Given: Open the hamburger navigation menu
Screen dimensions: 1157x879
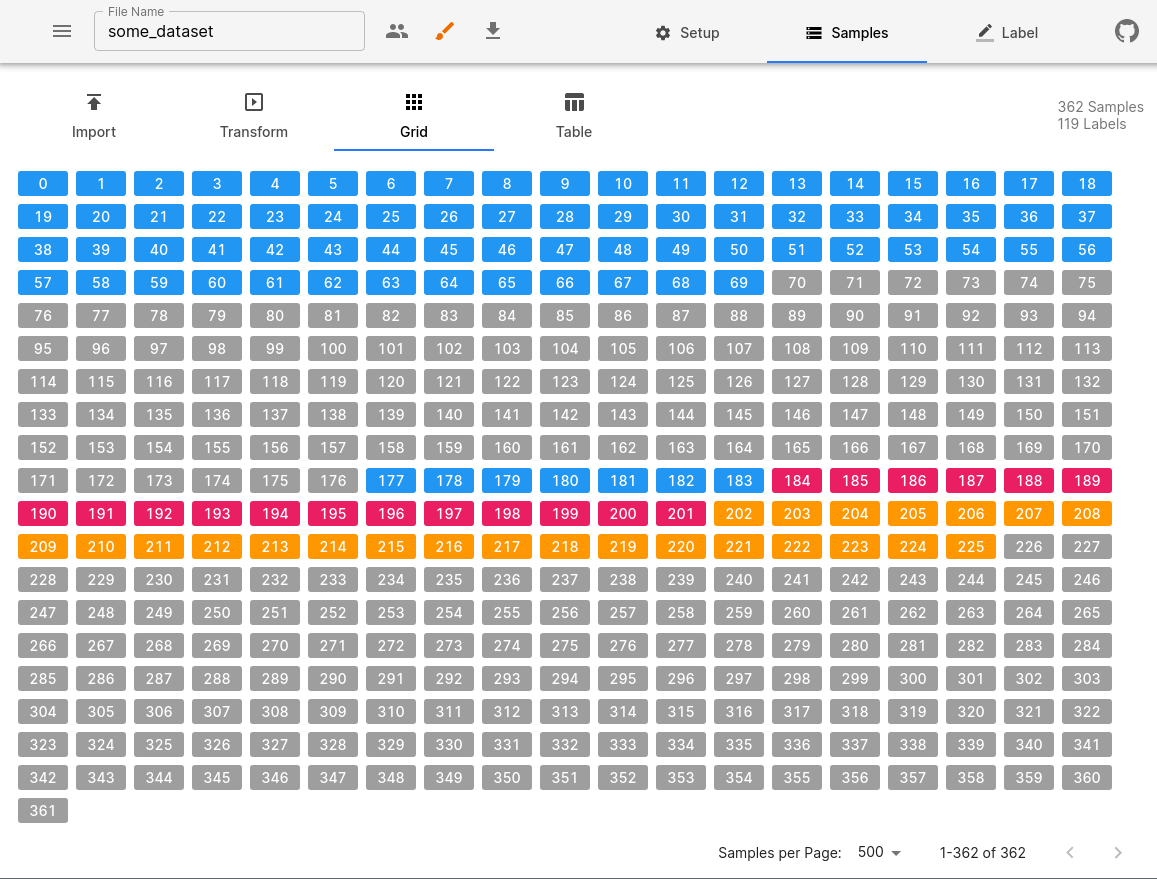Looking at the screenshot, I should pyautogui.click(x=62, y=31).
